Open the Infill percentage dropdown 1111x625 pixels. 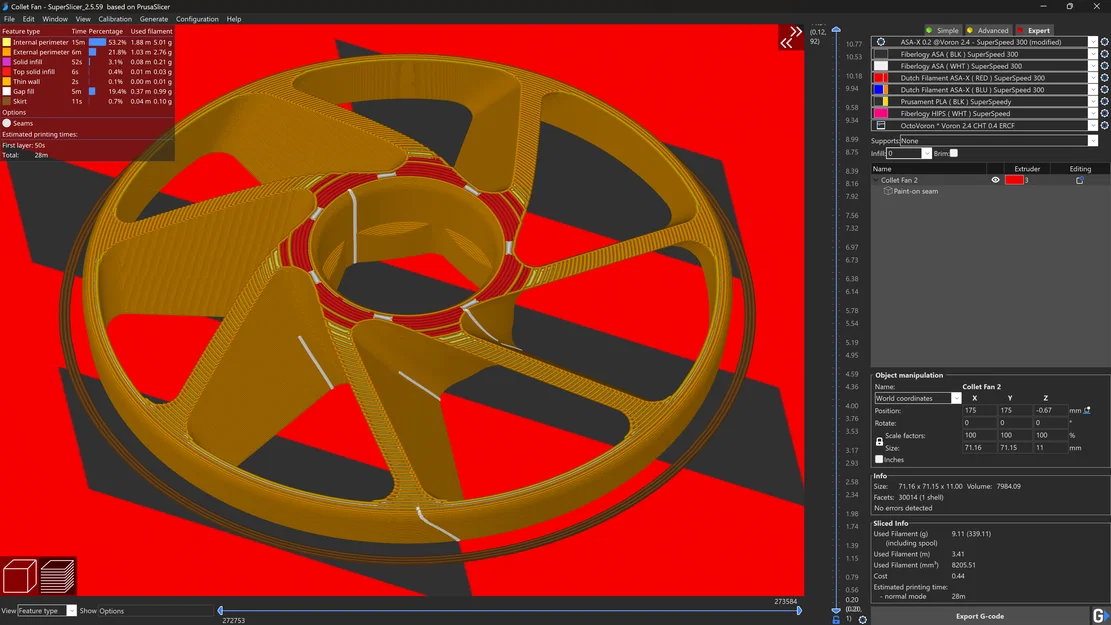(926, 153)
